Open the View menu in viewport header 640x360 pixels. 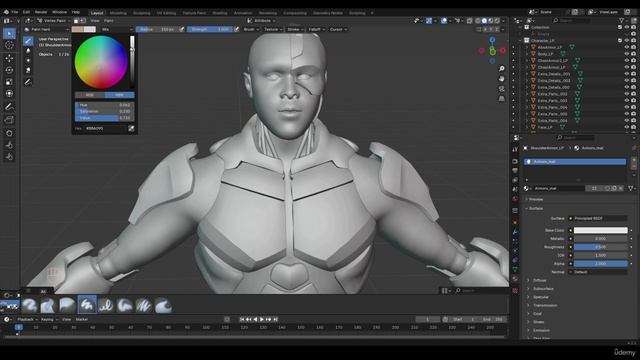coord(95,20)
